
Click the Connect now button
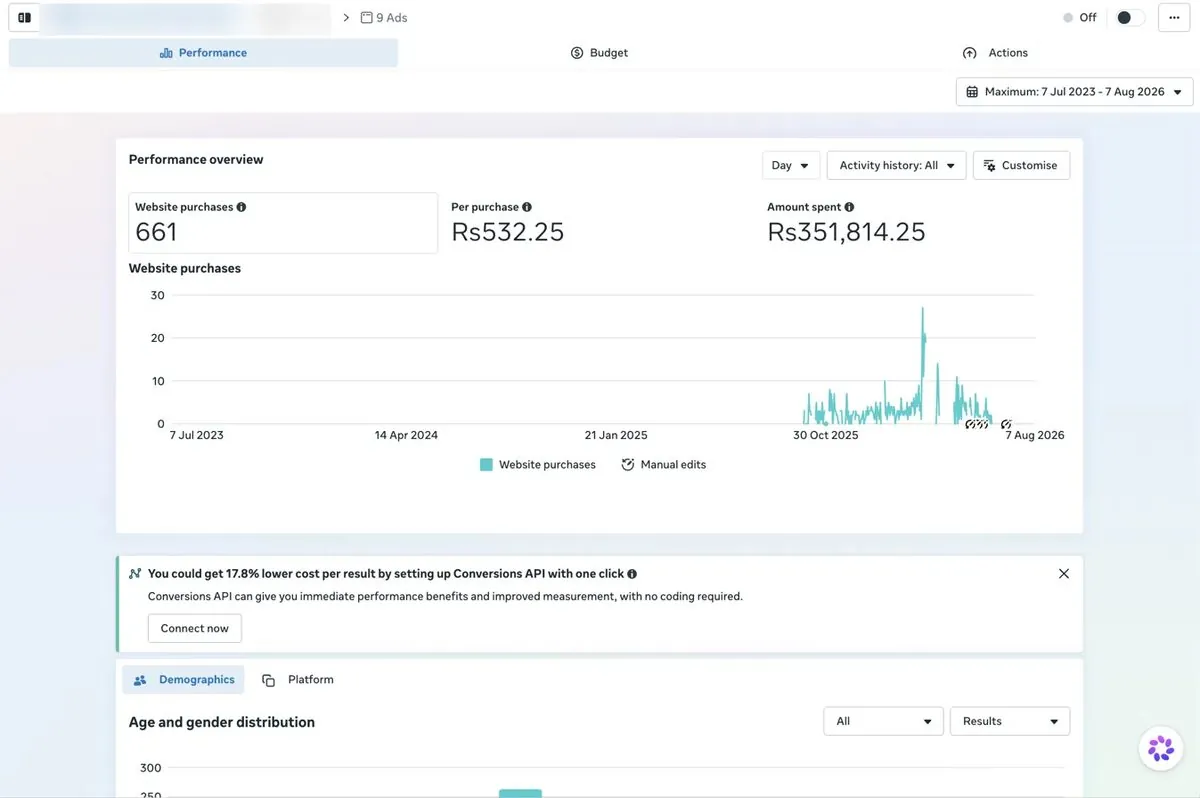(x=195, y=628)
